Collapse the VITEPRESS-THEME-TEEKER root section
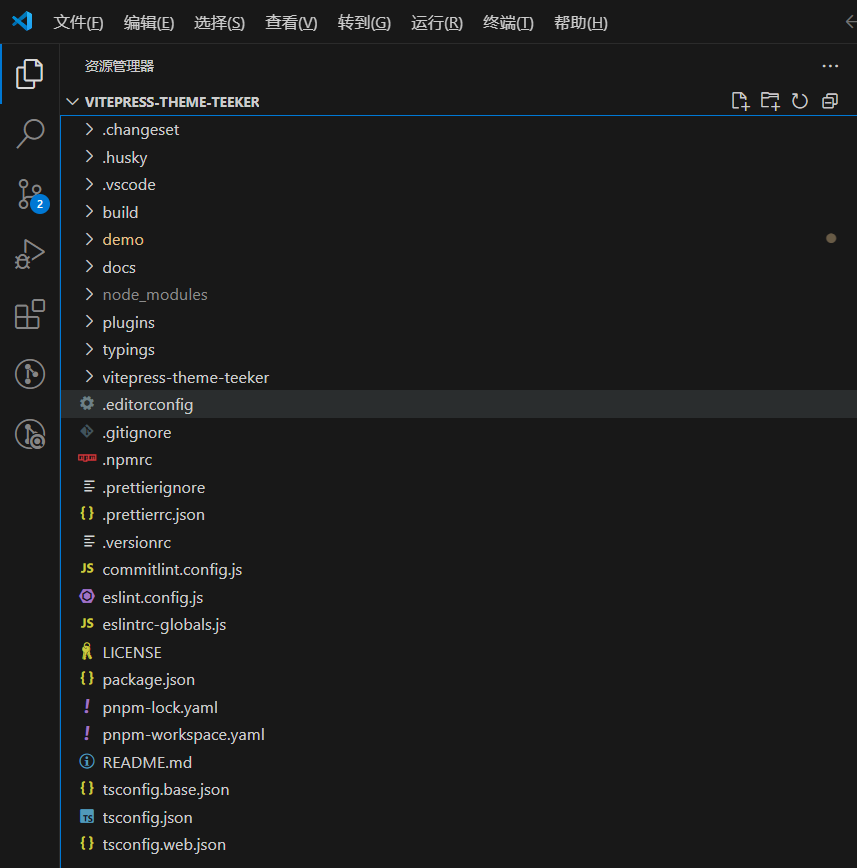 pyautogui.click(x=73, y=102)
